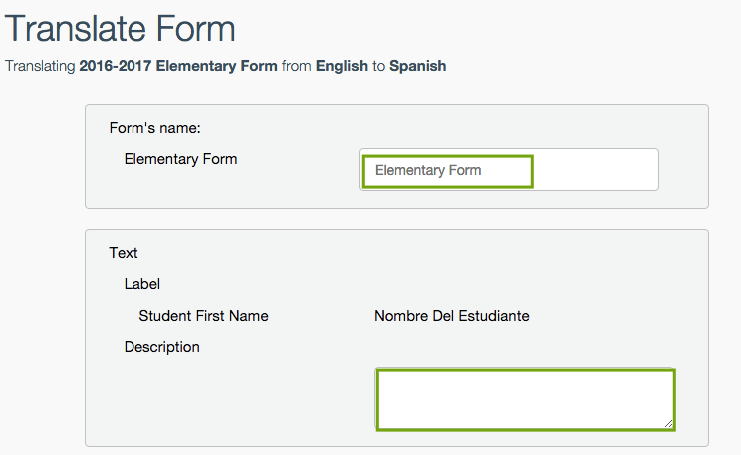The width and height of the screenshot is (741, 455).
Task: Click the resize handle on Description textarea
Action: pyautogui.click(x=668, y=424)
